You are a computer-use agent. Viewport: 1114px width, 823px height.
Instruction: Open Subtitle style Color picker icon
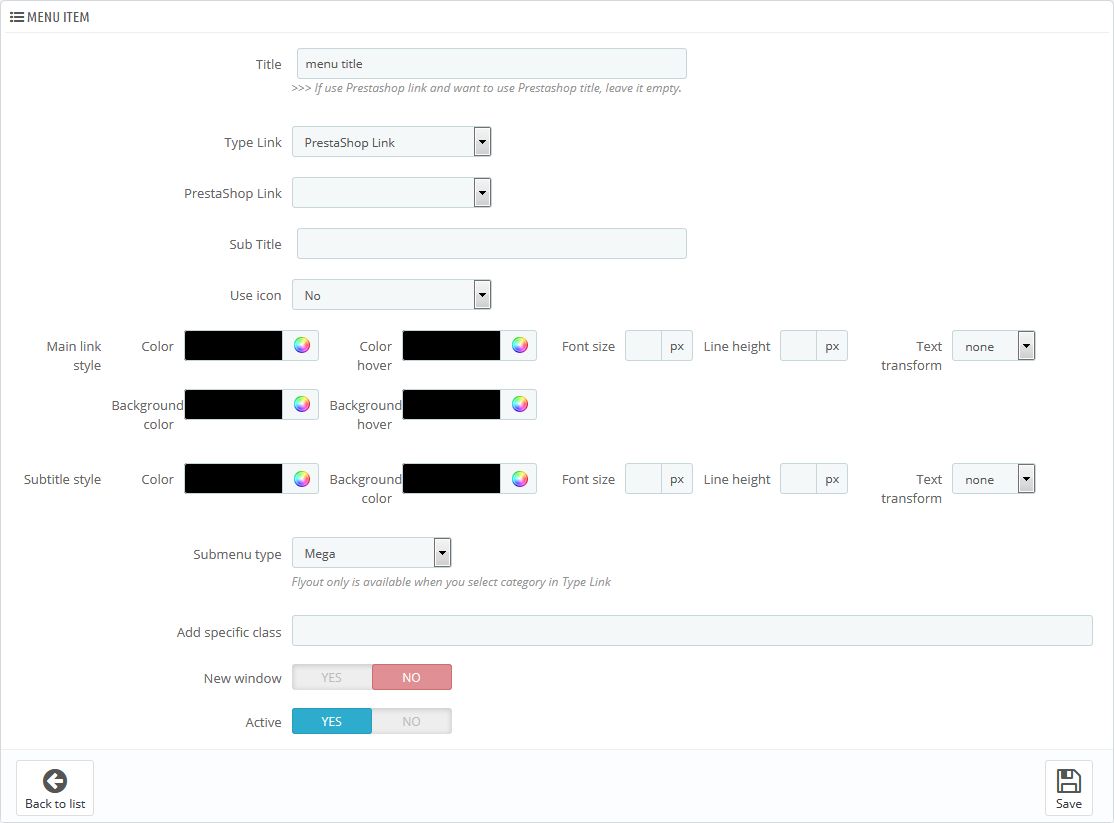click(301, 479)
